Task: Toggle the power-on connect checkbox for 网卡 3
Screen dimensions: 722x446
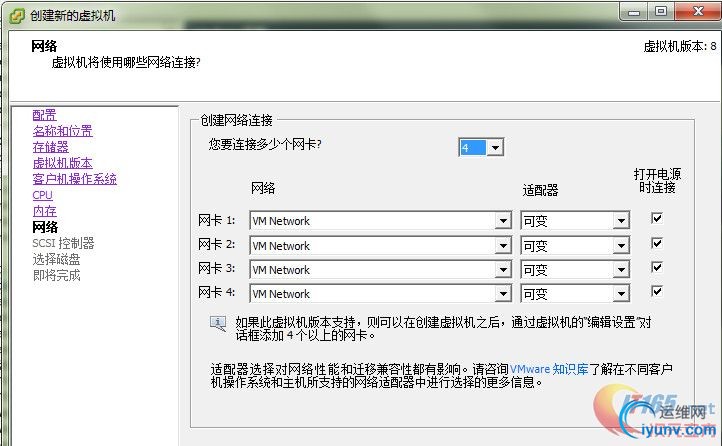Action: click(x=657, y=267)
